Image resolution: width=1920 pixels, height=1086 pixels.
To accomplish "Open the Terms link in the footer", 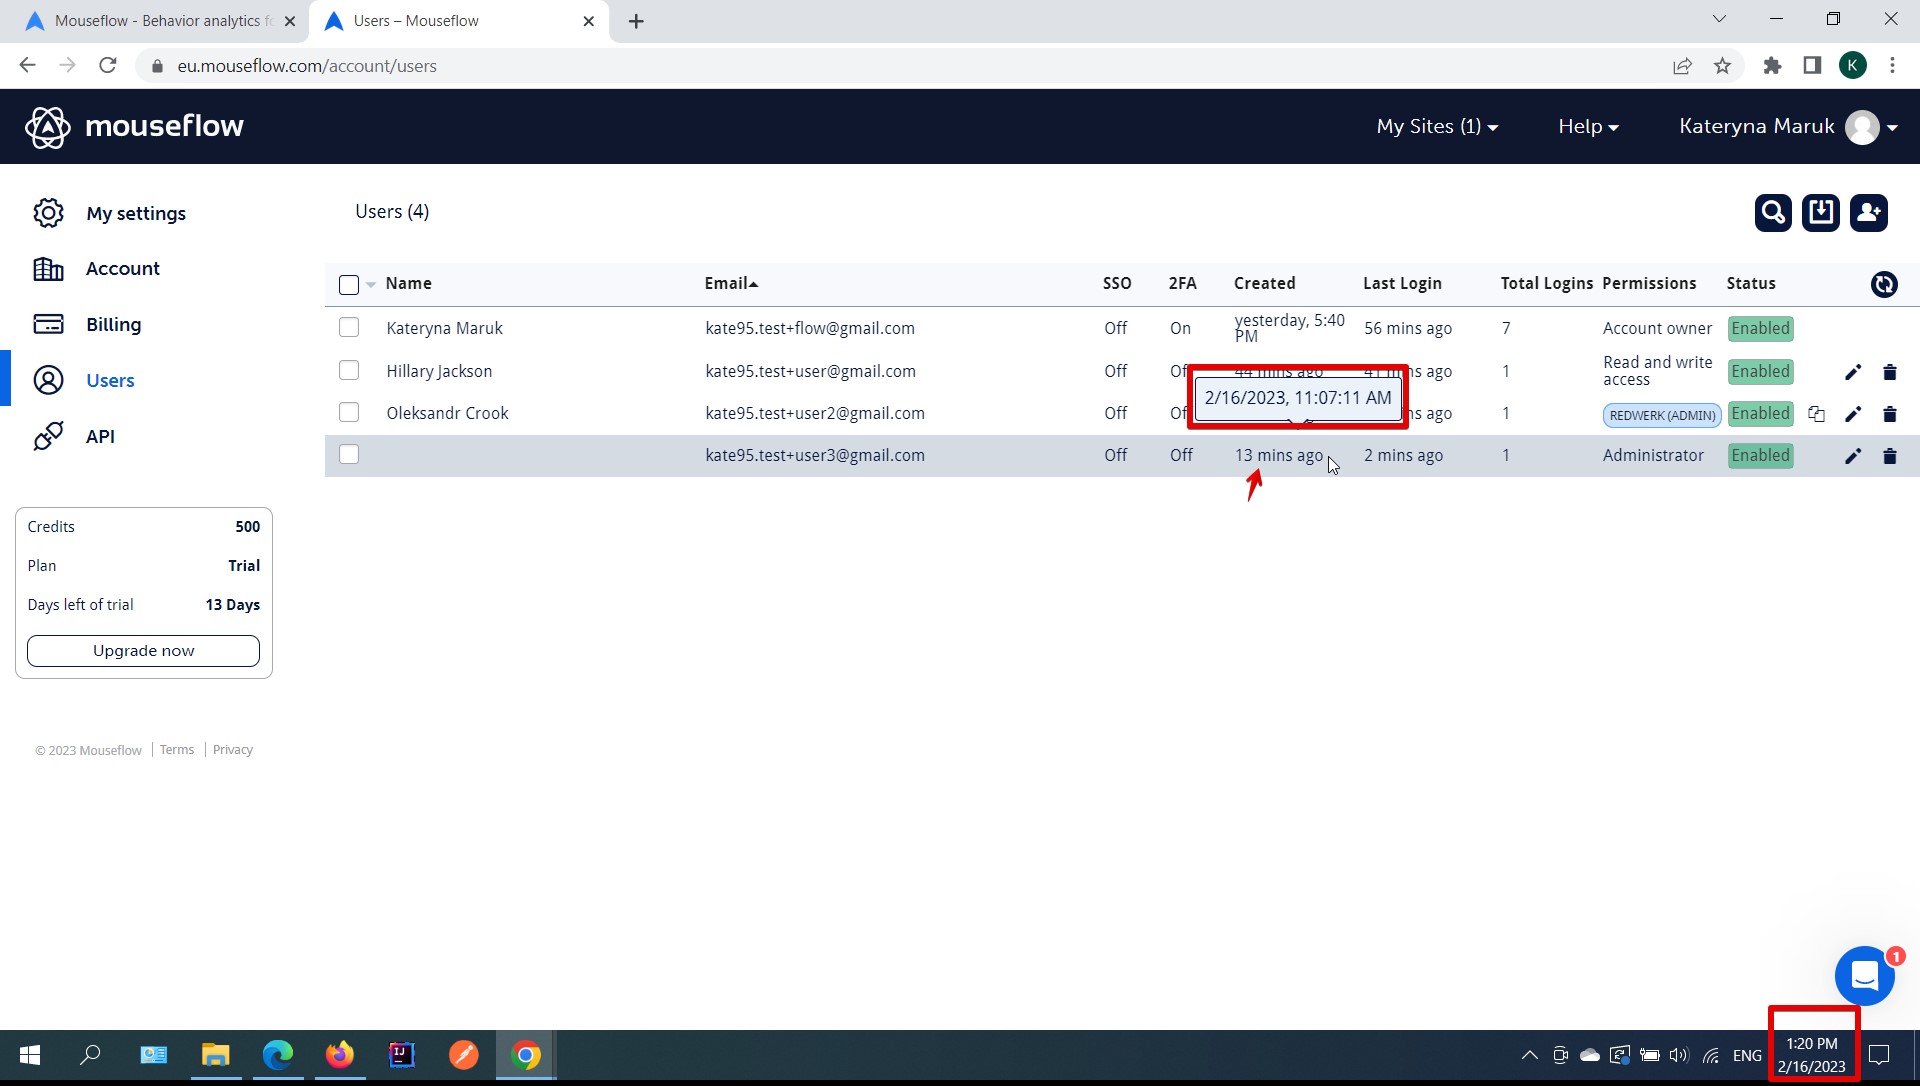I will pos(177,750).
